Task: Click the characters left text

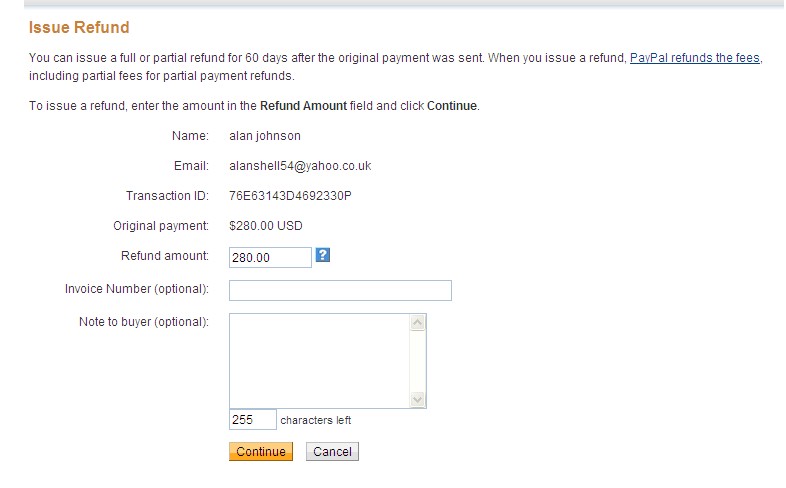Action: point(315,421)
